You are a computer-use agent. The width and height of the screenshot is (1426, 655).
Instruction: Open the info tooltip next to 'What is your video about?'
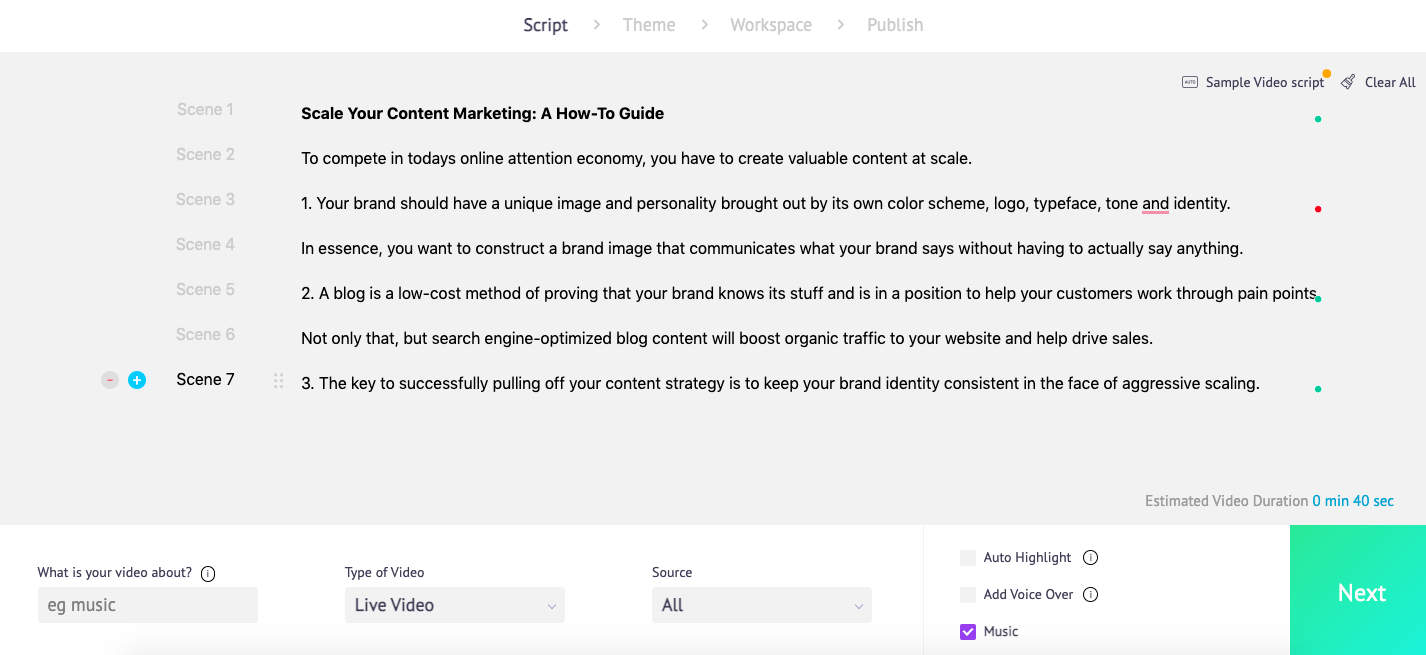[208, 573]
